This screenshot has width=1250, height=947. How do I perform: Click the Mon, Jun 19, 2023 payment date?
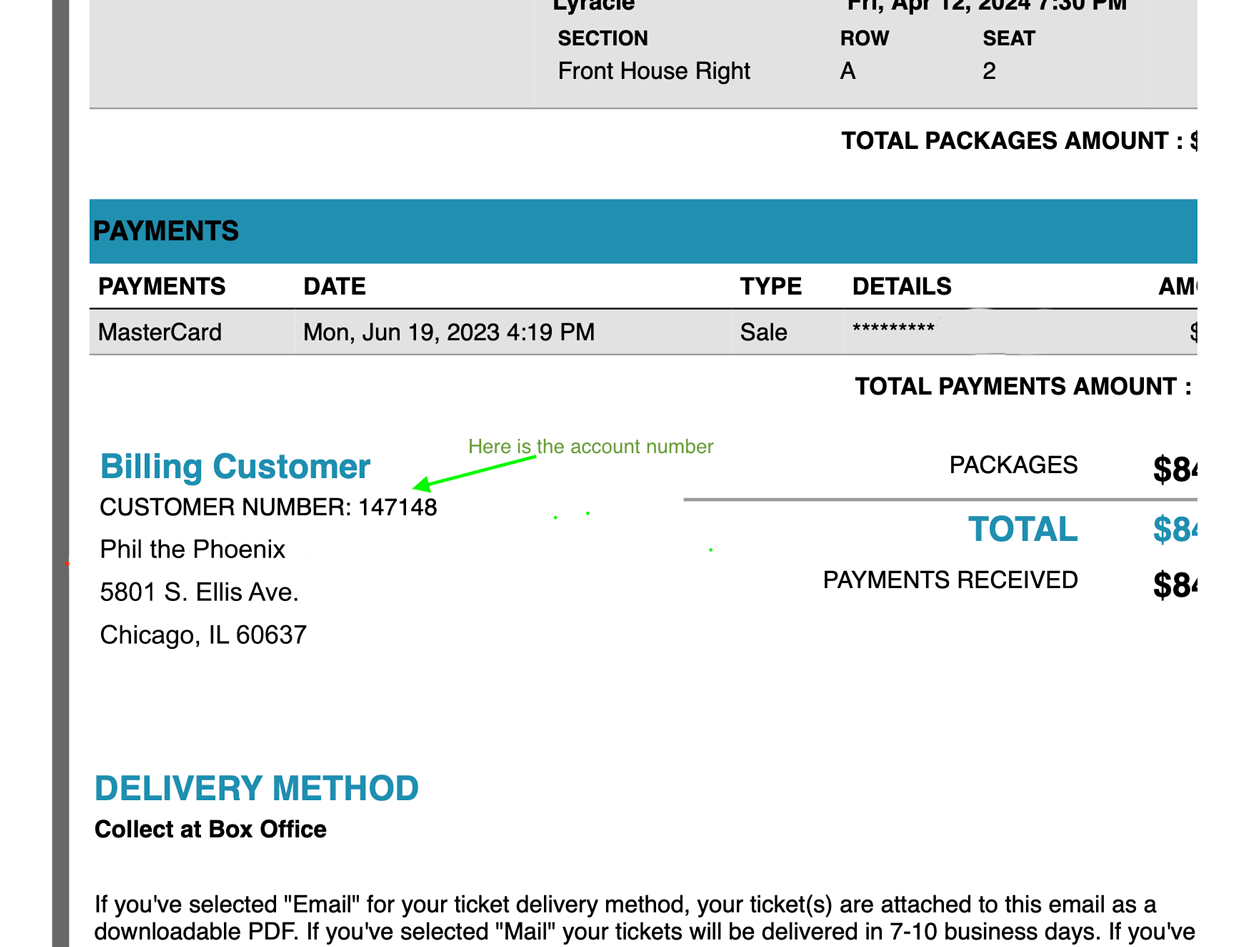coord(449,332)
